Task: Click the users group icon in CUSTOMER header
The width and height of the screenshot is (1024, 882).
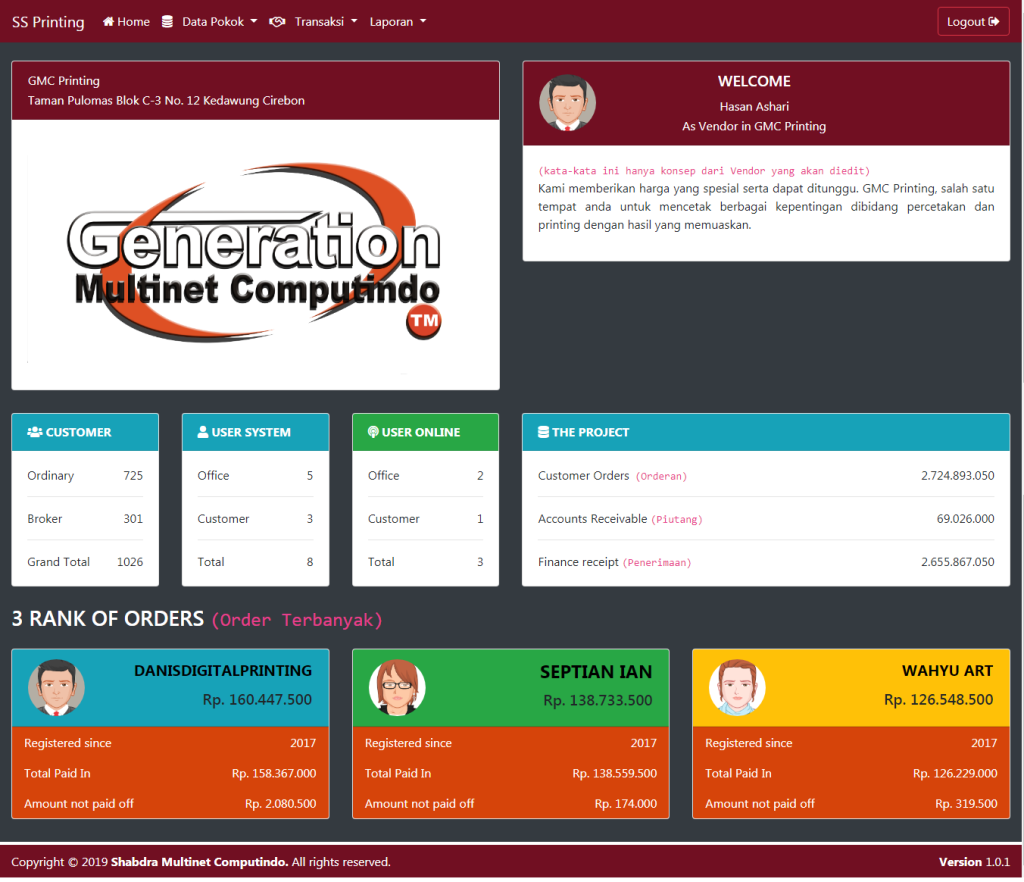Action: point(35,432)
